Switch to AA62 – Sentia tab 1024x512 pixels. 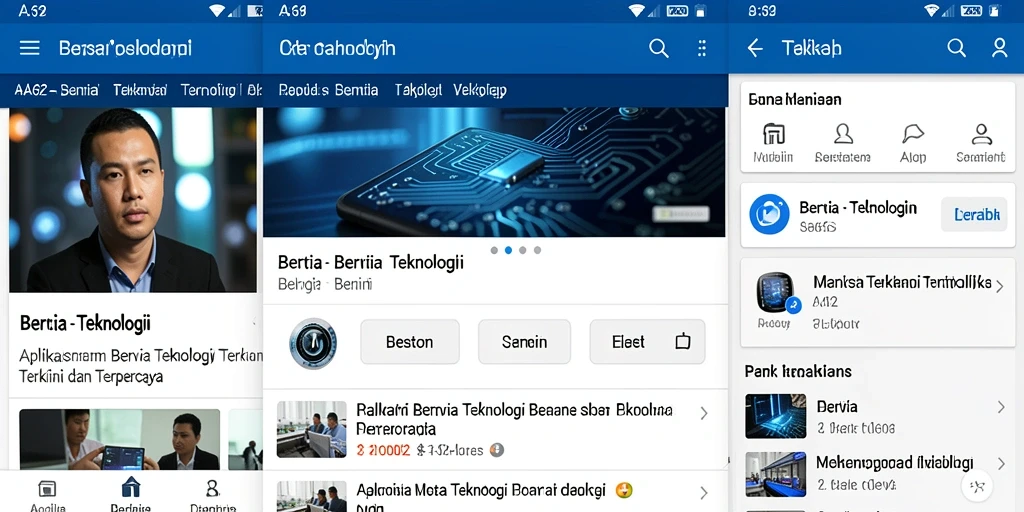(56, 90)
